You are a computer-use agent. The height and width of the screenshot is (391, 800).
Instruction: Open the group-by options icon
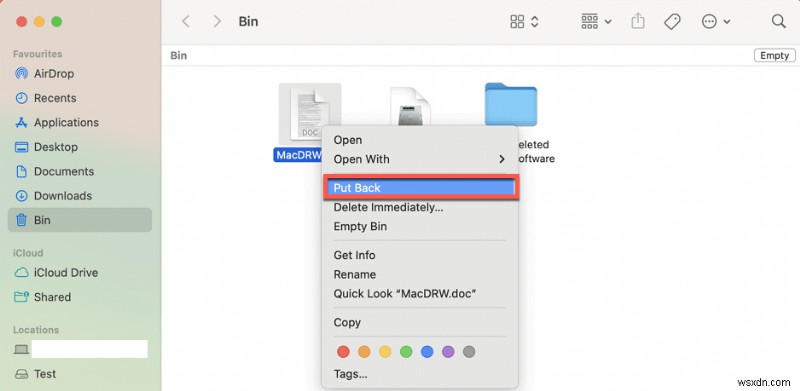[589, 21]
